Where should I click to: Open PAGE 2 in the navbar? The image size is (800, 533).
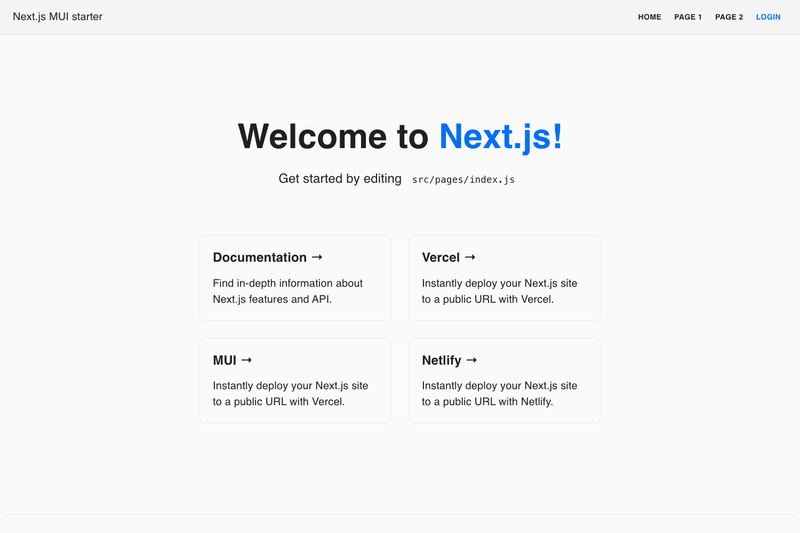tap(729, 17)
